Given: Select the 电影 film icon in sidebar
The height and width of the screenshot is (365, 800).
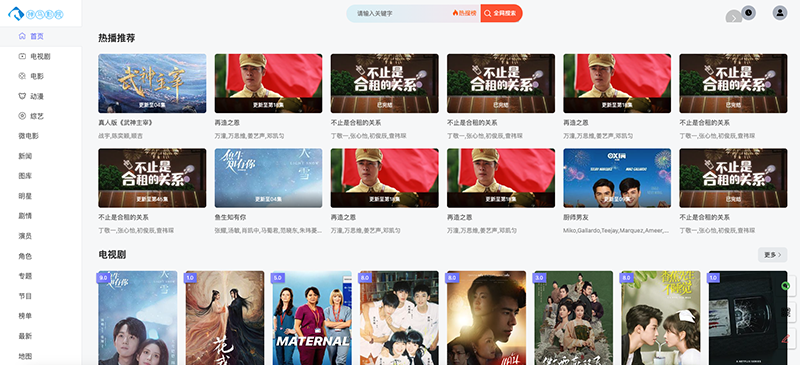Looking at the screenshot, I should 22,76.
